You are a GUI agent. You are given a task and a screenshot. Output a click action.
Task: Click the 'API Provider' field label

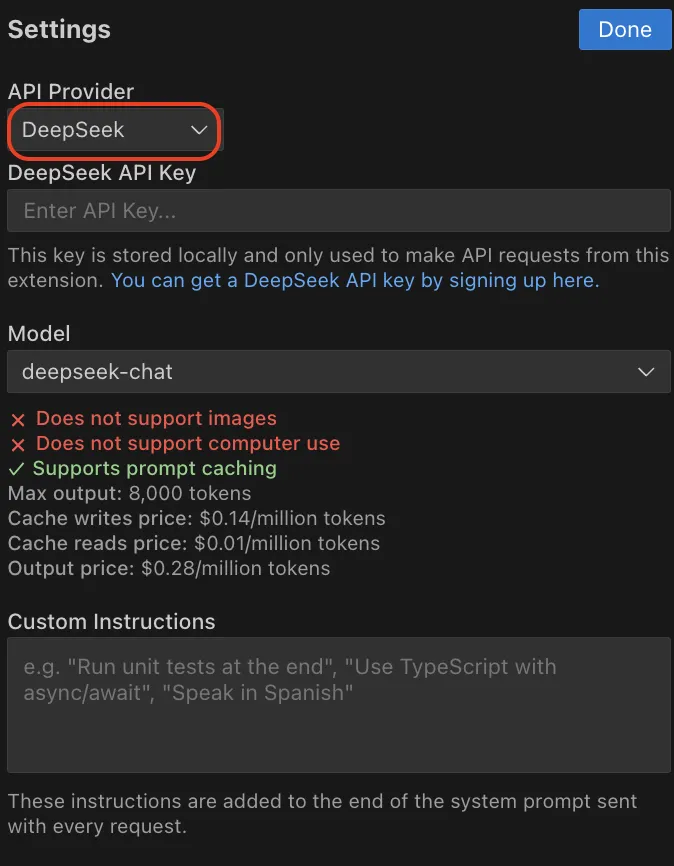coord(70,91)
